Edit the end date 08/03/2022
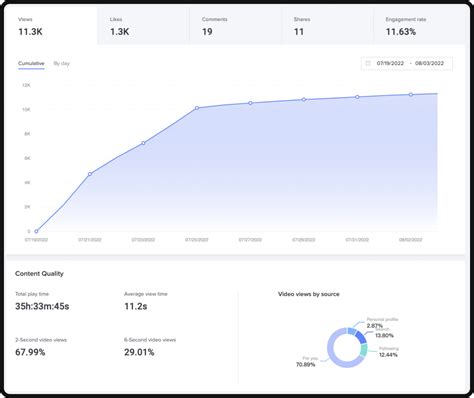This screenshot has width=474, height=398. pyautogui.click(x=429, y=63)
